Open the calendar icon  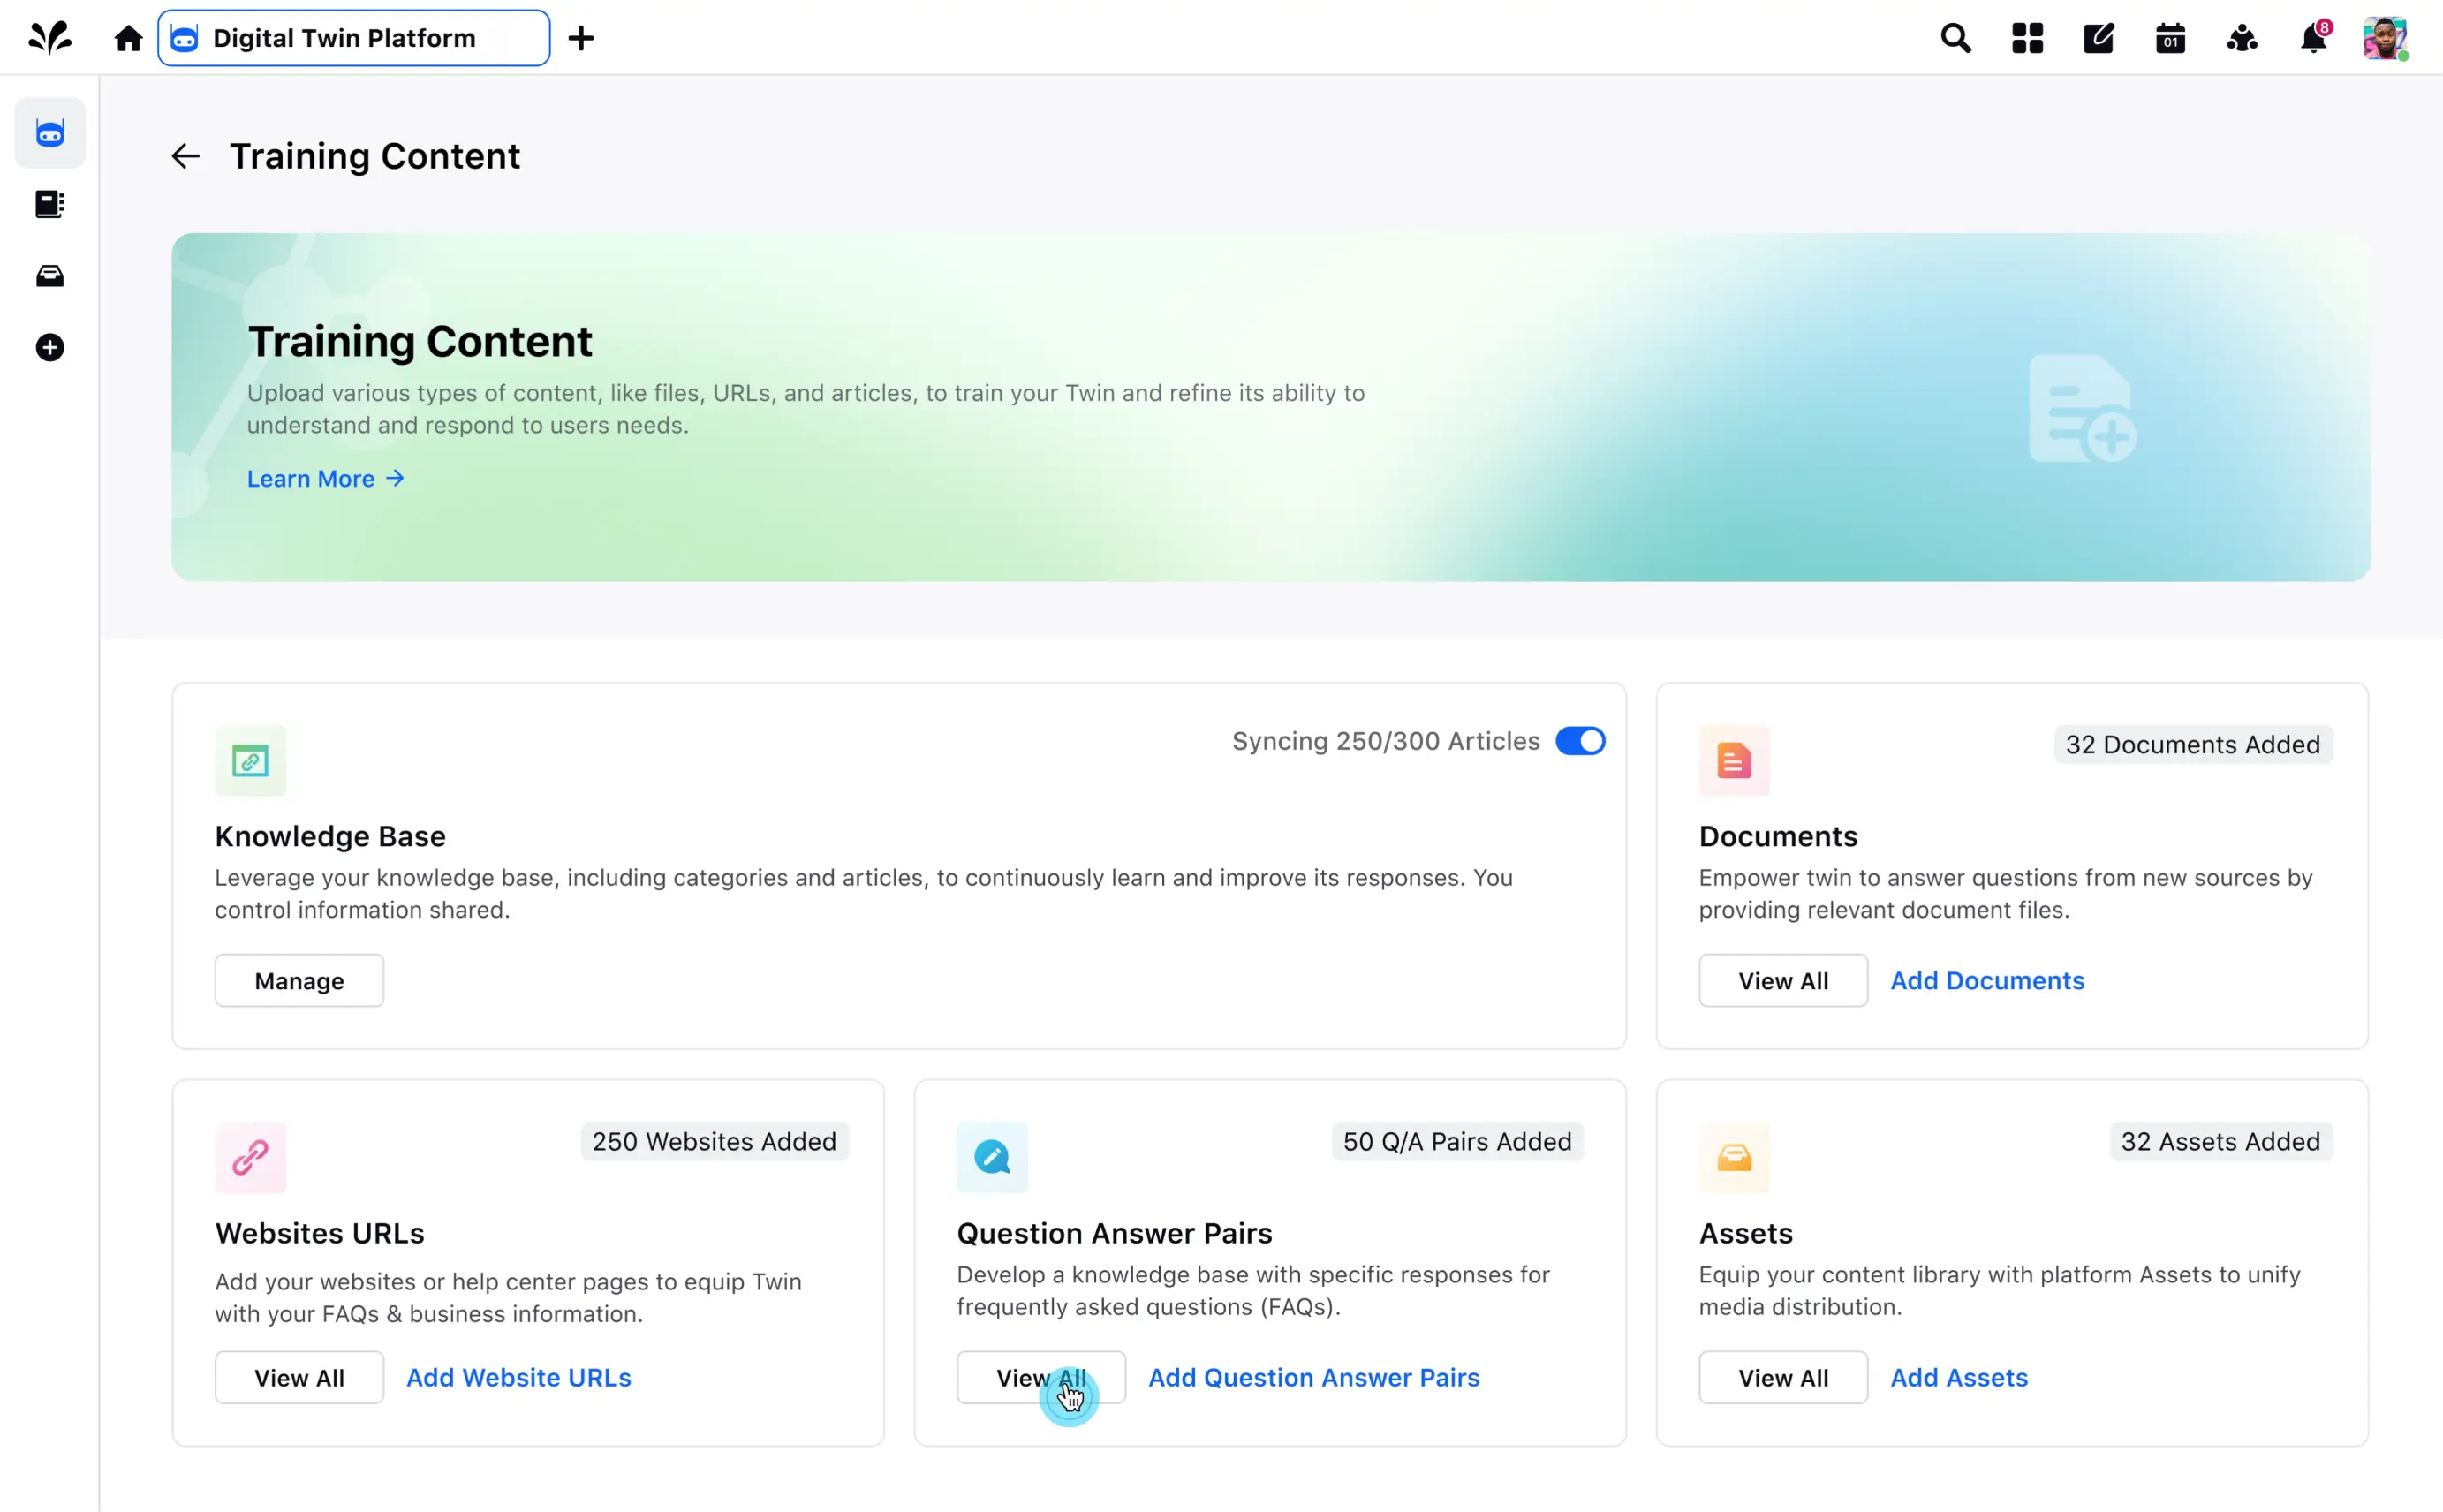pos(2170,38)
